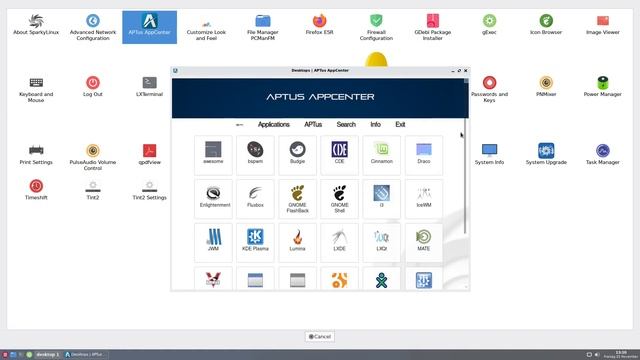Choose the Draco desktop tile
Viewport: 640px width, 360px height.
(424, 155)
